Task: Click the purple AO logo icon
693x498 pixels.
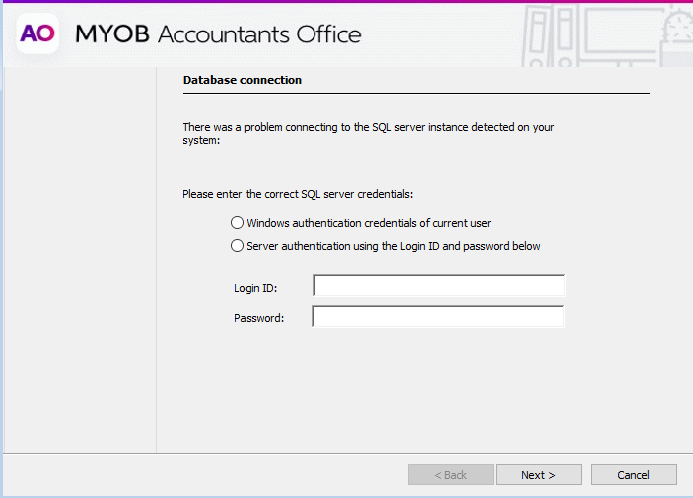Action: (37, 34)
